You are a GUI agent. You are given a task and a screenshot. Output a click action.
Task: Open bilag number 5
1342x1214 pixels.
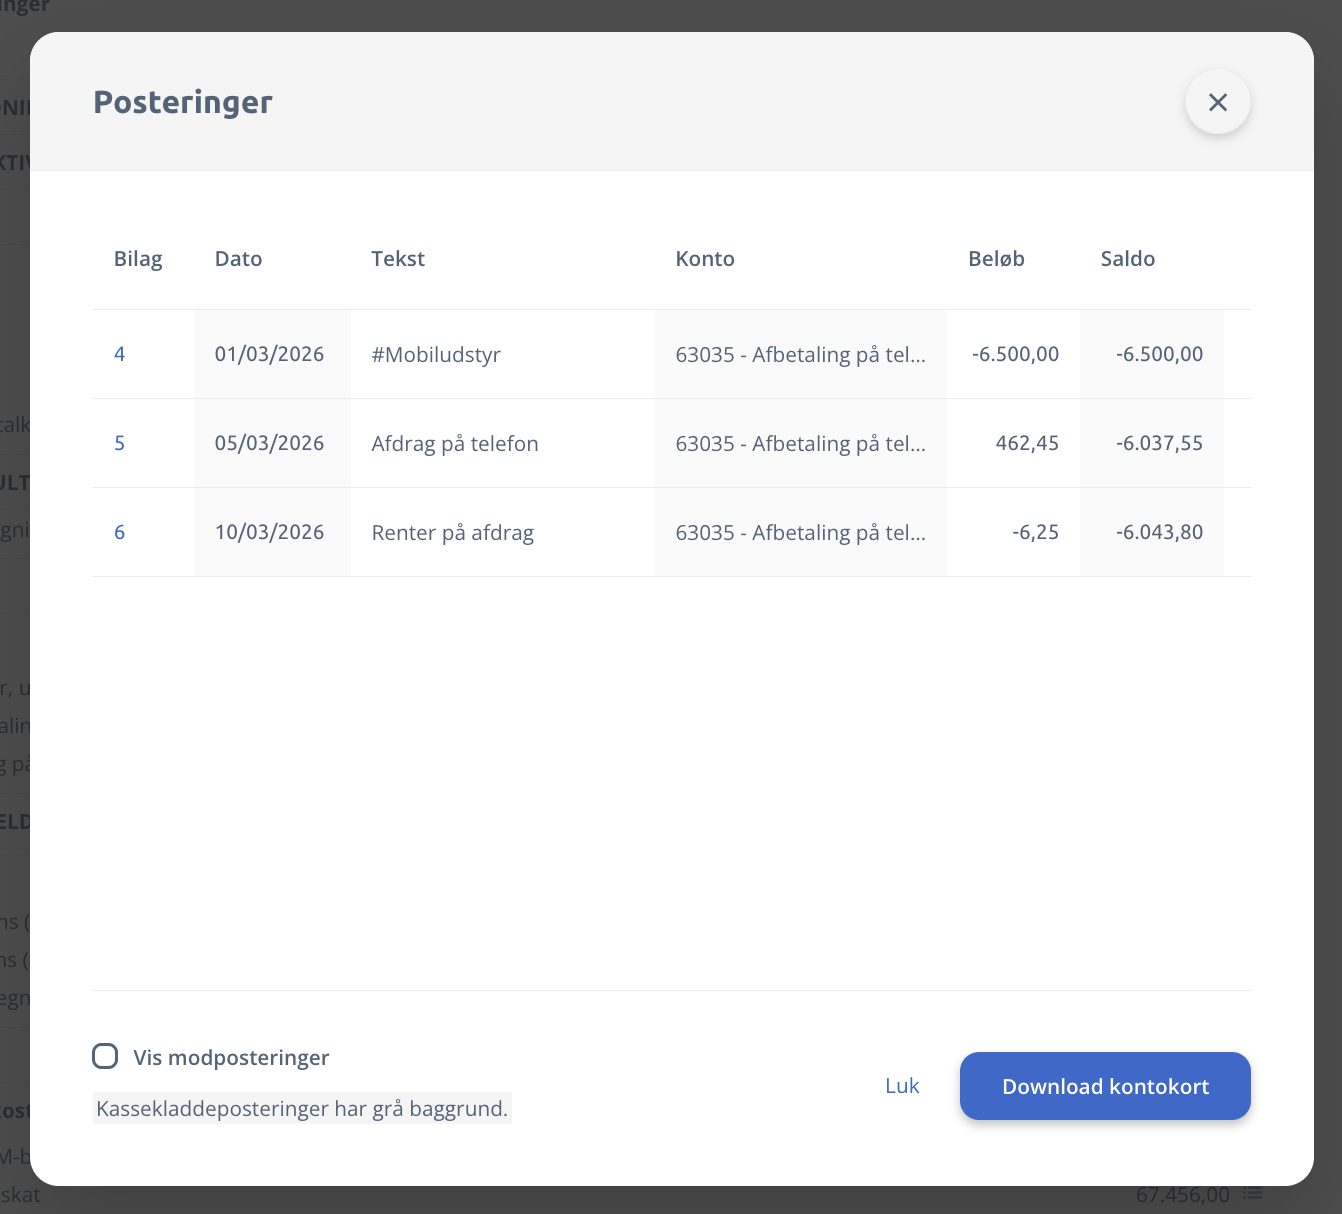(x=119, y=443)
